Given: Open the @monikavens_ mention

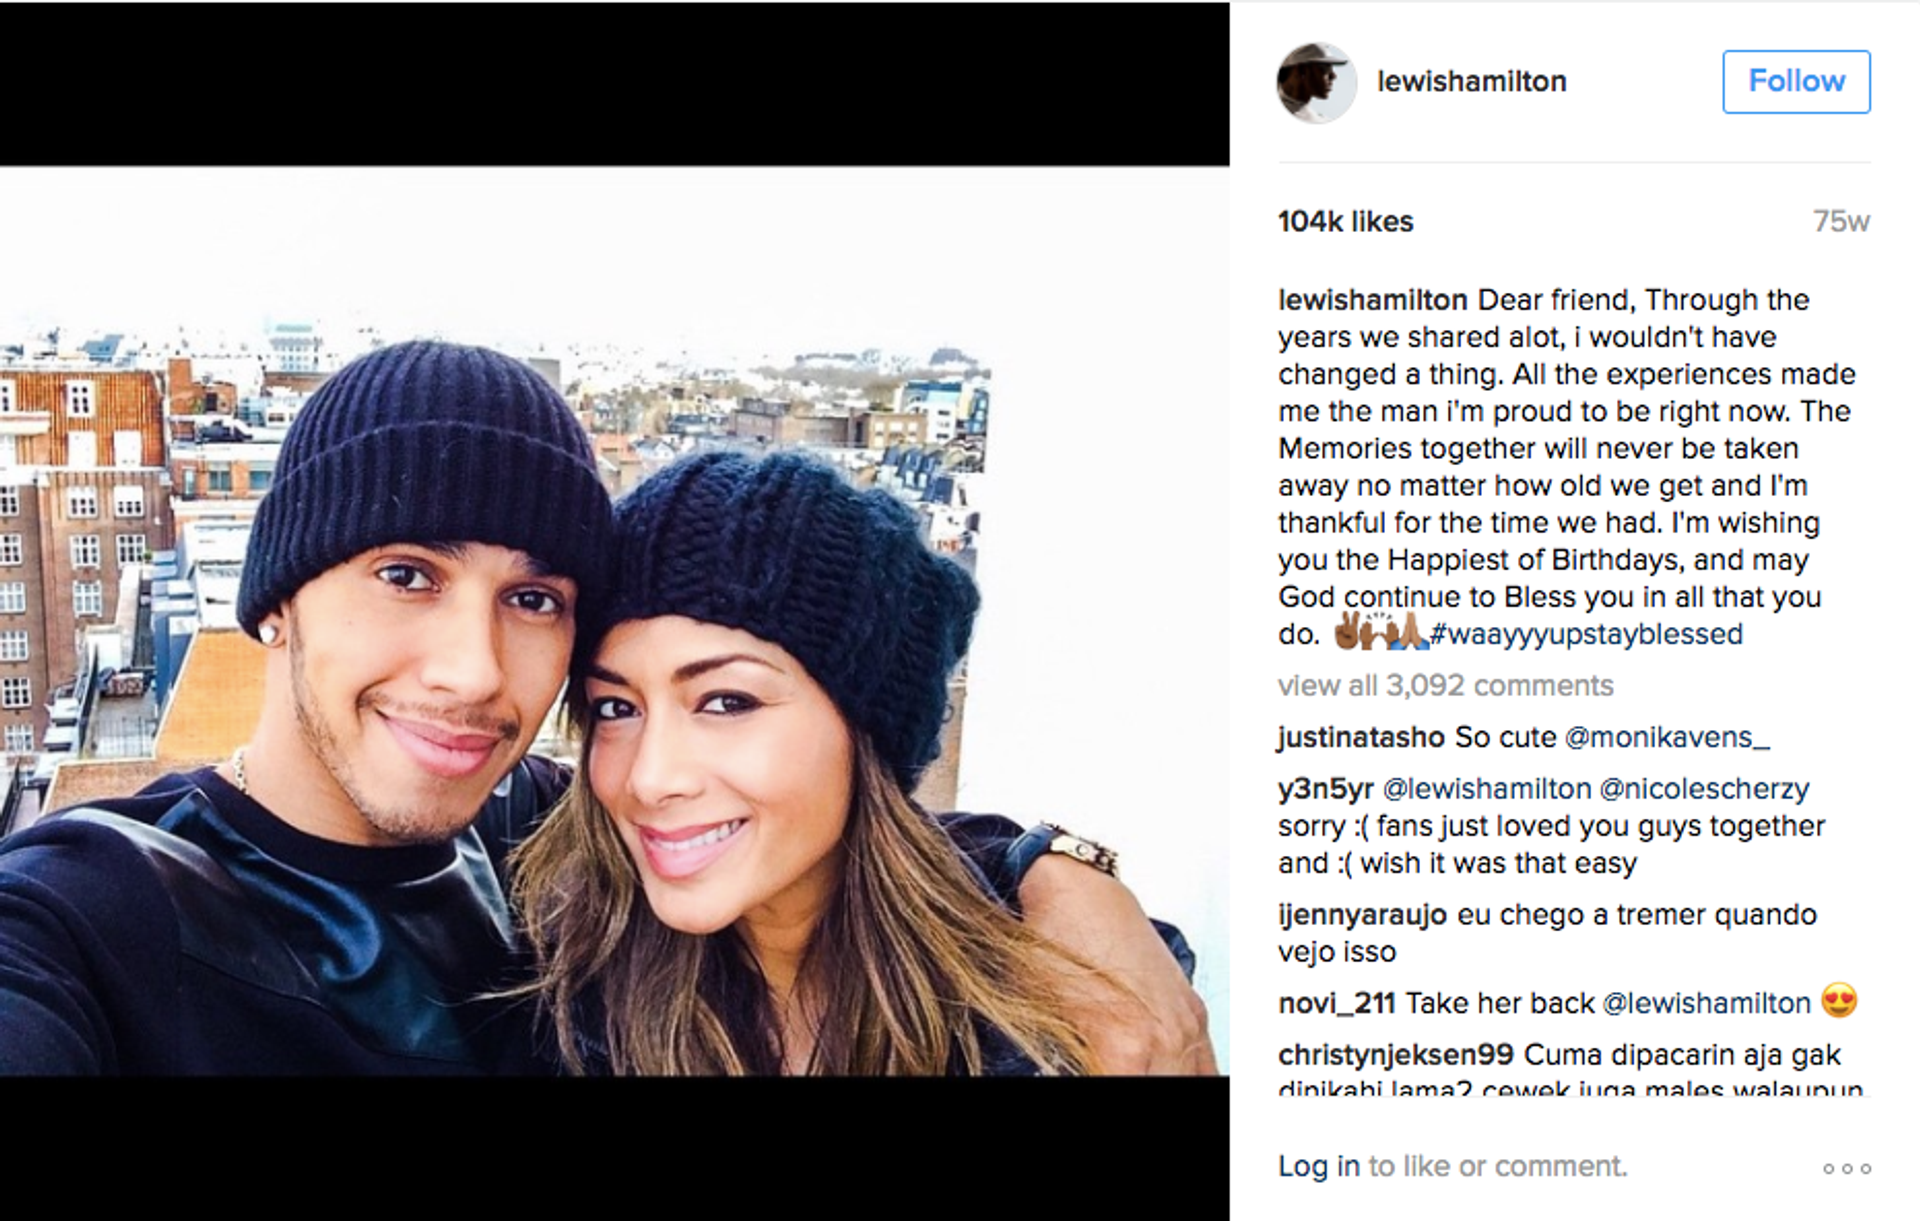Looking at the screenshot, I should pos(1667,737).
